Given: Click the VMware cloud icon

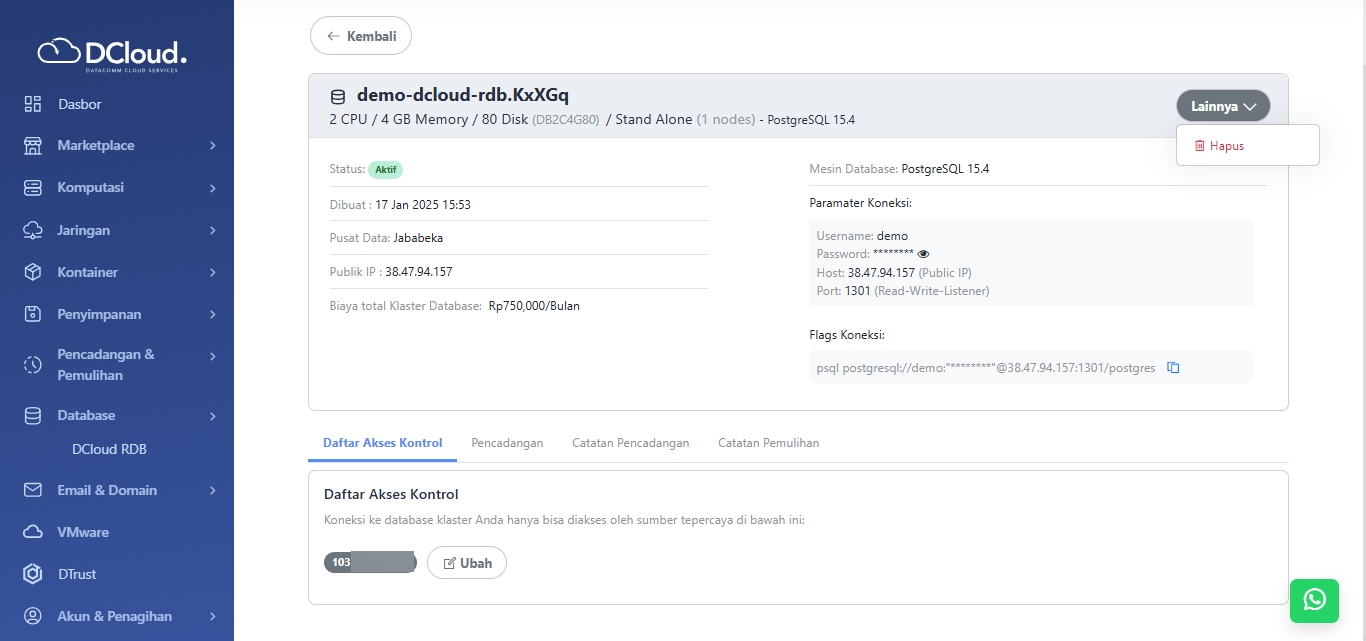Looking at the screenshot, I should pos(33,532).
